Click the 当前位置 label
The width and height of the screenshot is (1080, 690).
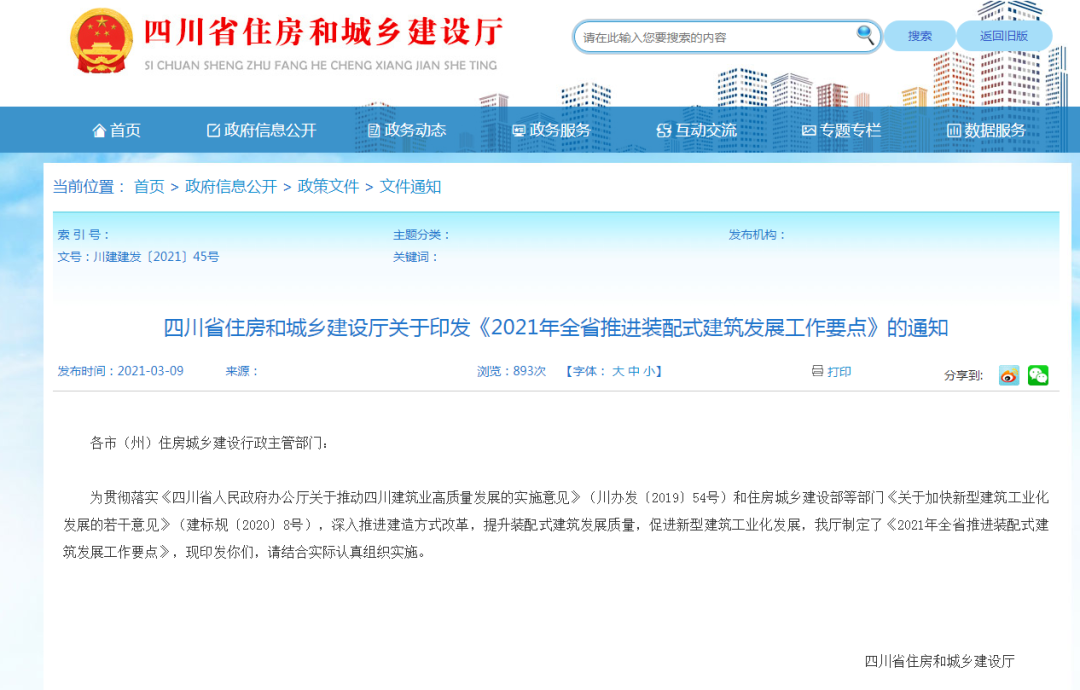click(90, 187)
